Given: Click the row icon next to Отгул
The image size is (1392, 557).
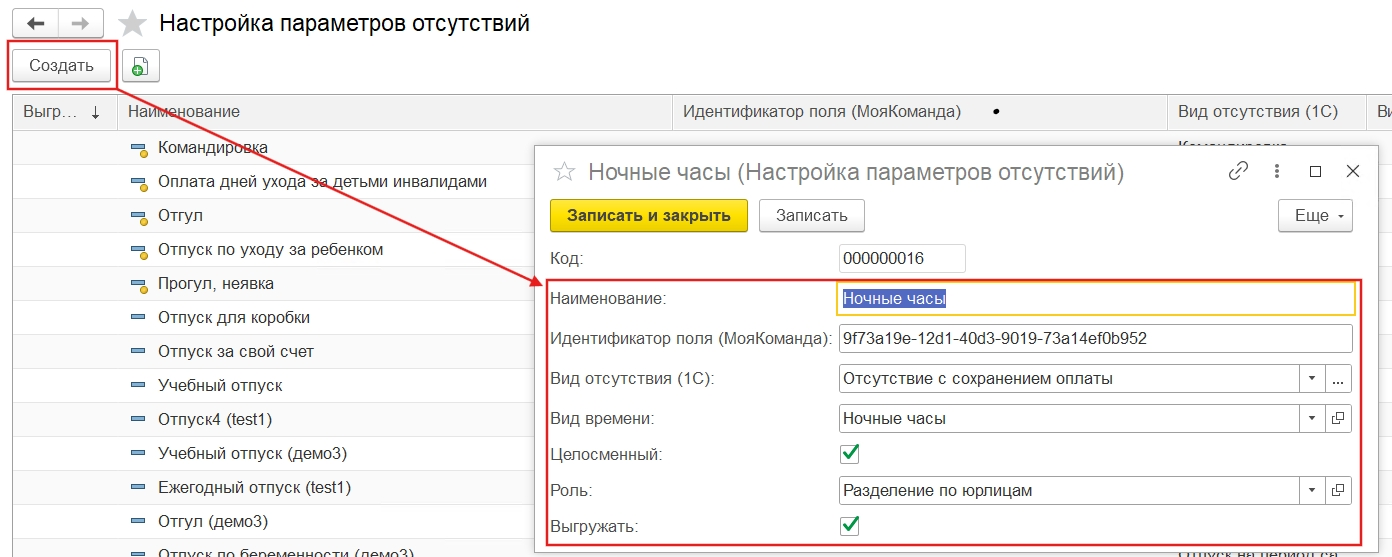Looking at the screenshot, I should pyautogui.click(x=138, y=216).
